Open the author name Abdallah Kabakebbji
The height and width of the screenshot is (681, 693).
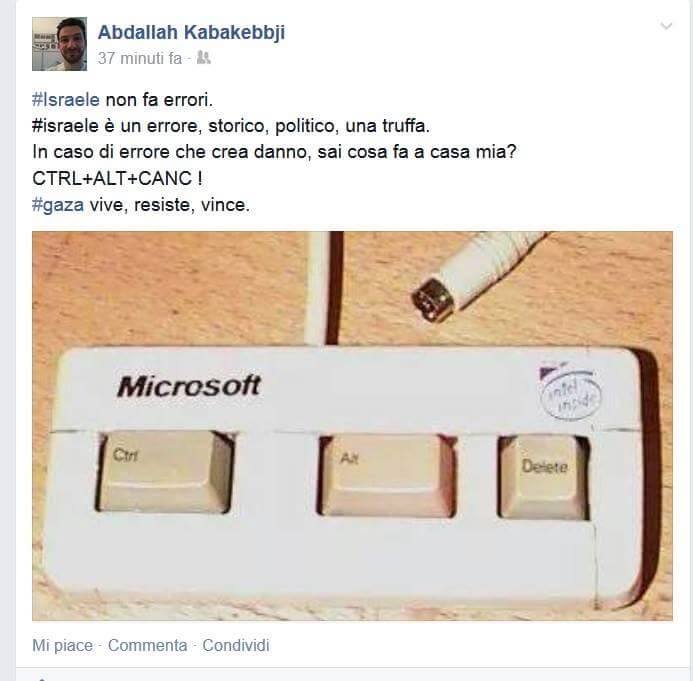pyautogui.click(x=191, y=33)
